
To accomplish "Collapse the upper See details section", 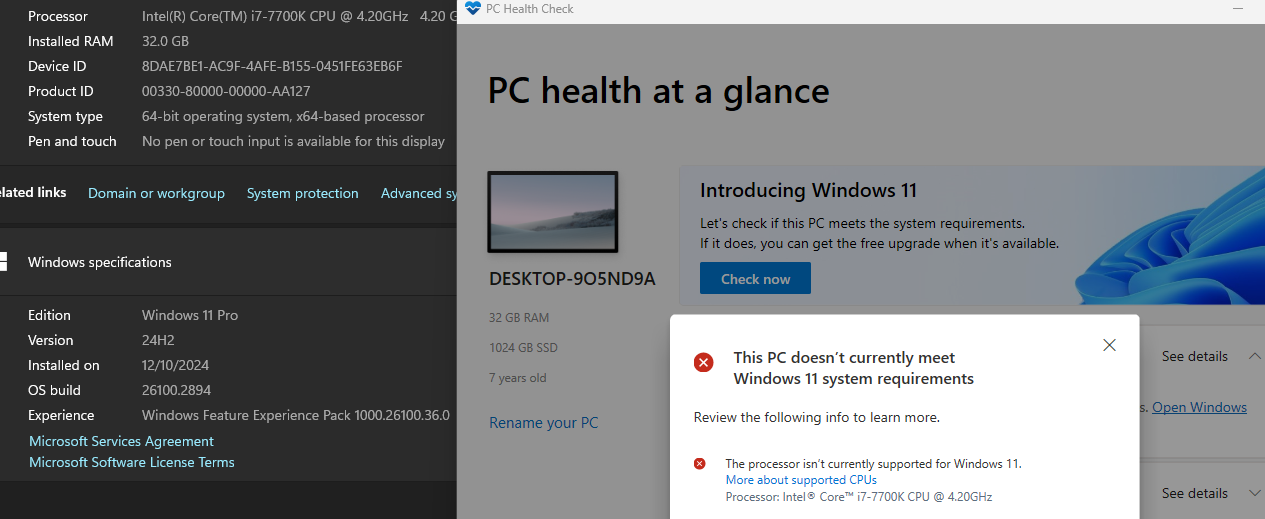I will tap(1254, 356).
